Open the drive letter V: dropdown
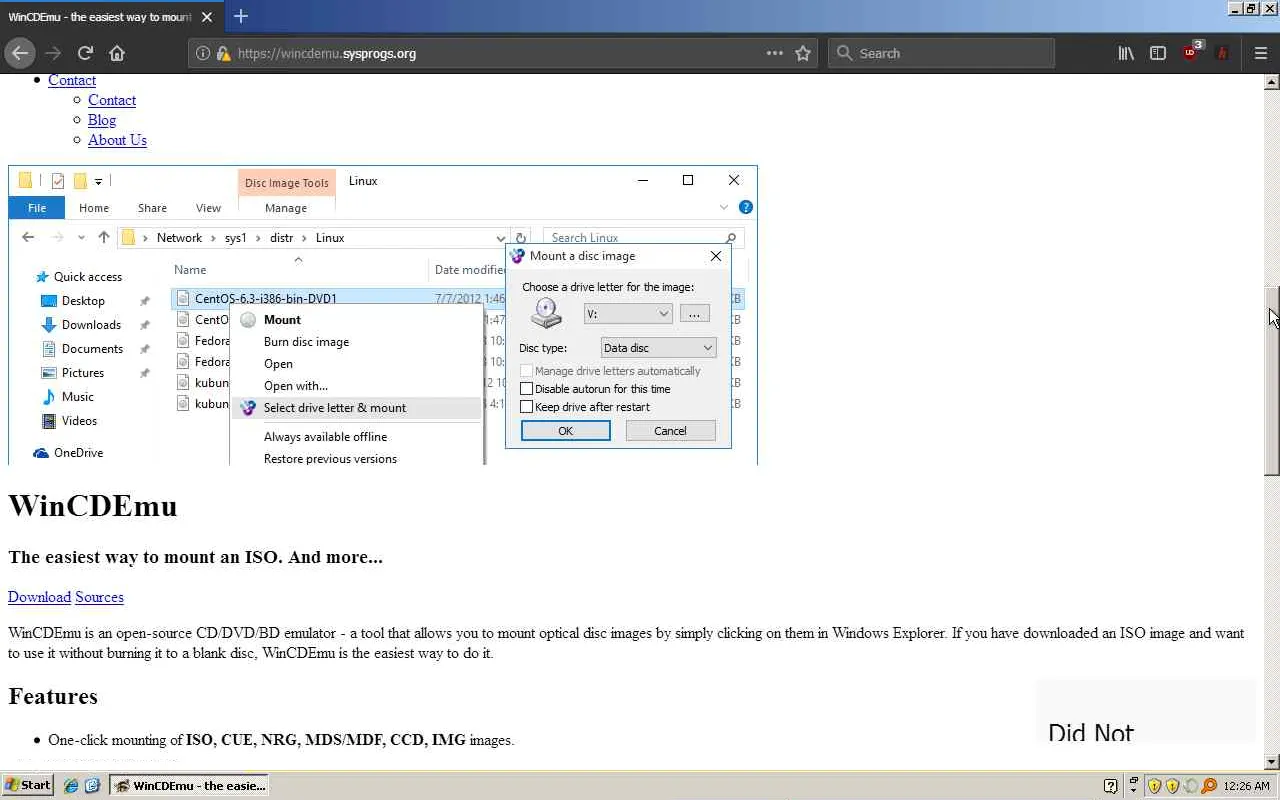1280x800 pixels. pos(628,314)
